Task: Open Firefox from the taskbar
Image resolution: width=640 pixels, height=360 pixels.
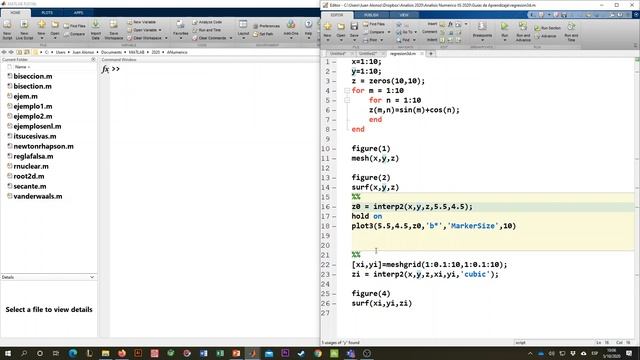Action: pyautogui.click(x=122, y=353)
